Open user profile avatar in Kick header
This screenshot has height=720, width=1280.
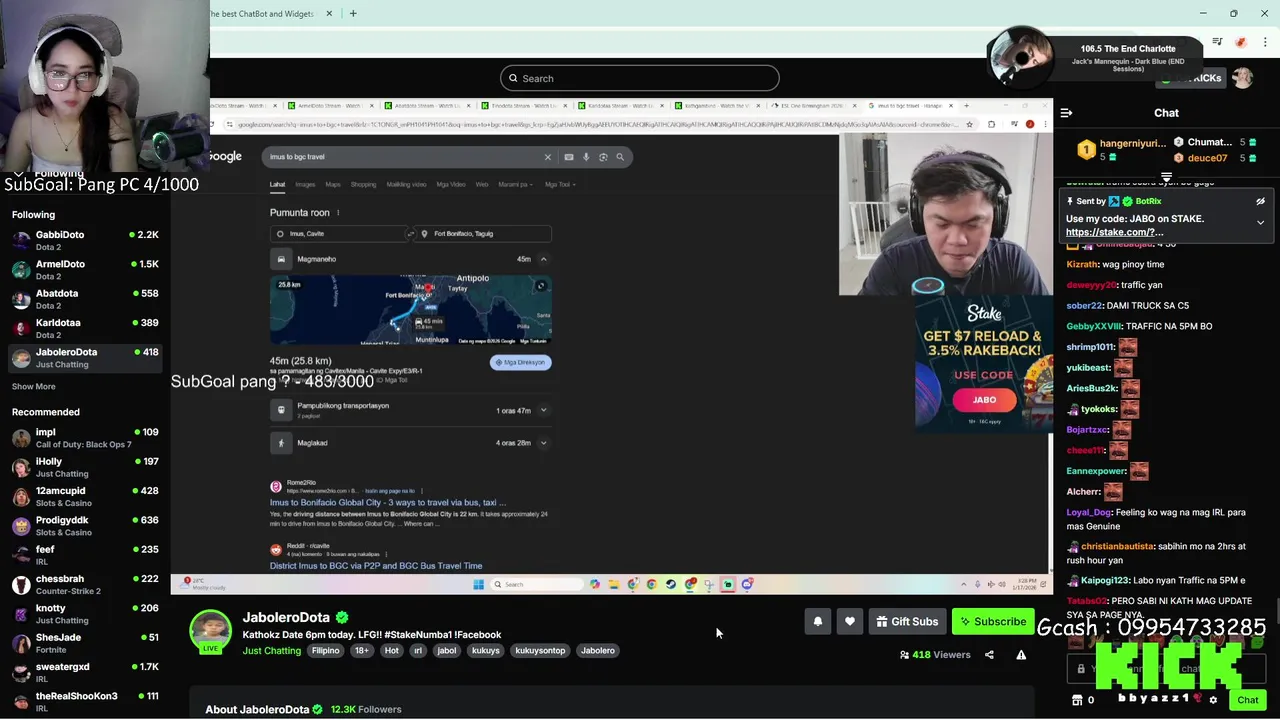pos(1242,78)
